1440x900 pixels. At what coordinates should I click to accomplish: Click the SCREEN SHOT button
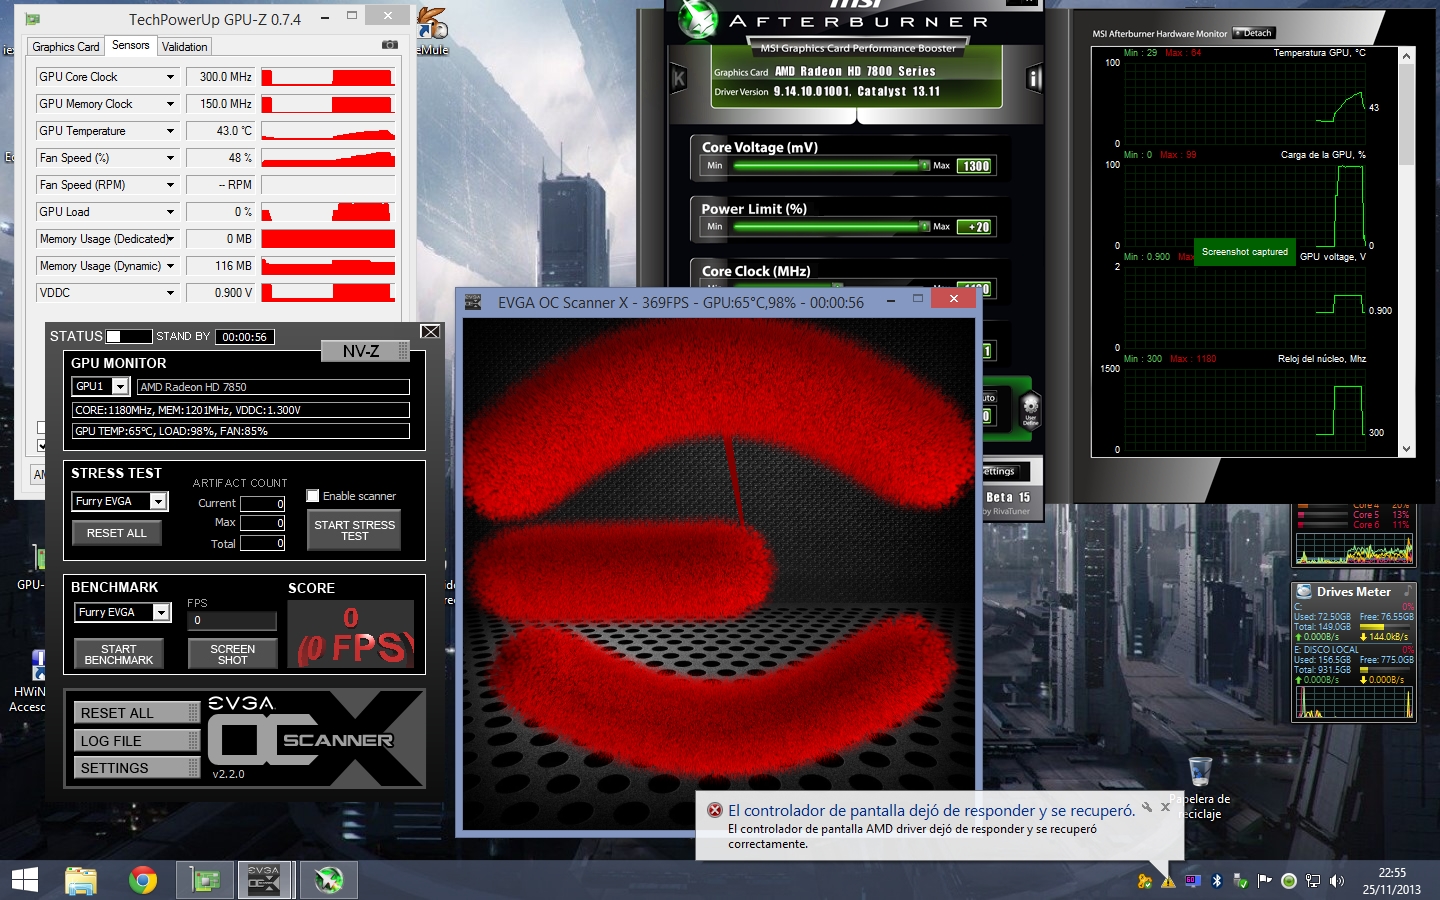pos(232,654)
